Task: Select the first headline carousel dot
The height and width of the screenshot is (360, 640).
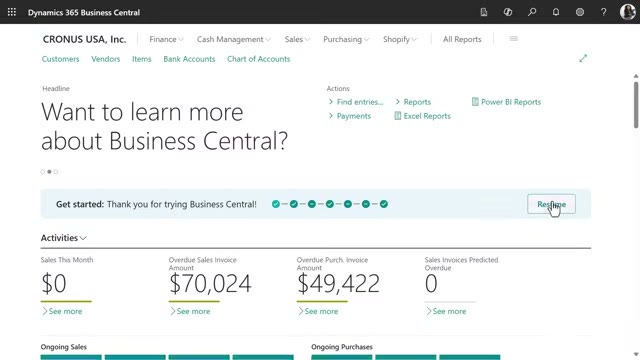Action: [x=42, y=172]
